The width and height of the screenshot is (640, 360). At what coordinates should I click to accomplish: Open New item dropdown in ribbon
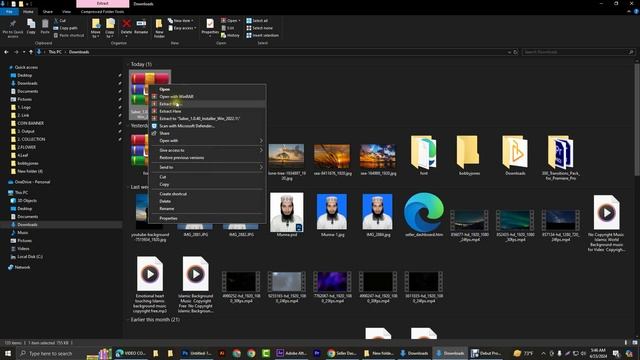tap(181, 20)
